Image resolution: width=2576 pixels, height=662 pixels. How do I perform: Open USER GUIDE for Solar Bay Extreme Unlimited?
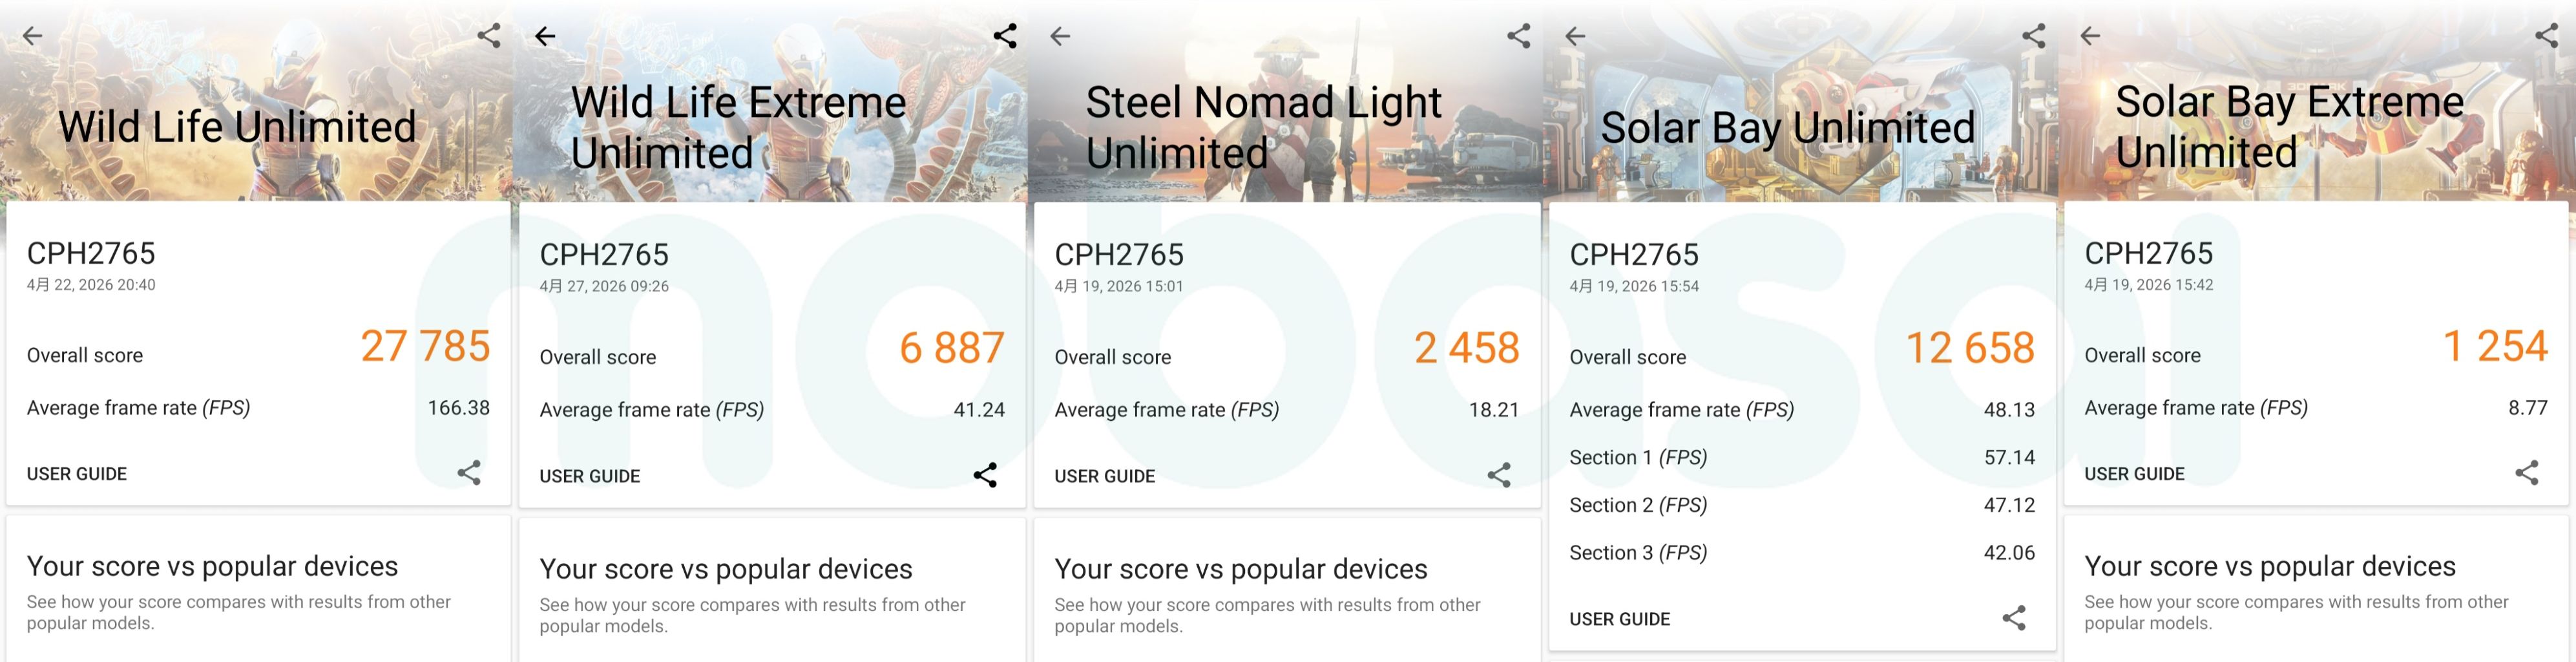[x=2134, y=474]
